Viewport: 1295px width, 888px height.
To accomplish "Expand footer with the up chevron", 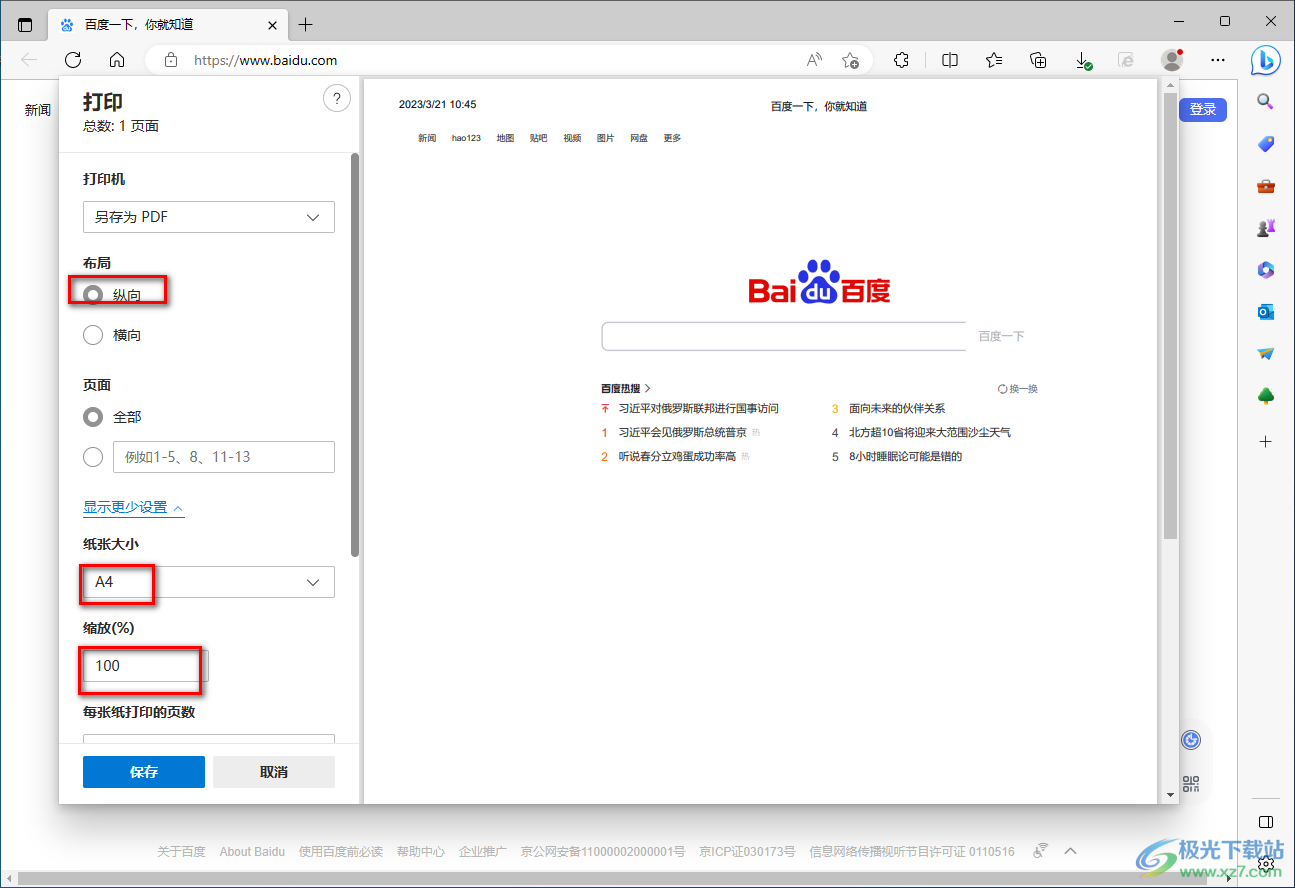I will tap(1070, 851).
